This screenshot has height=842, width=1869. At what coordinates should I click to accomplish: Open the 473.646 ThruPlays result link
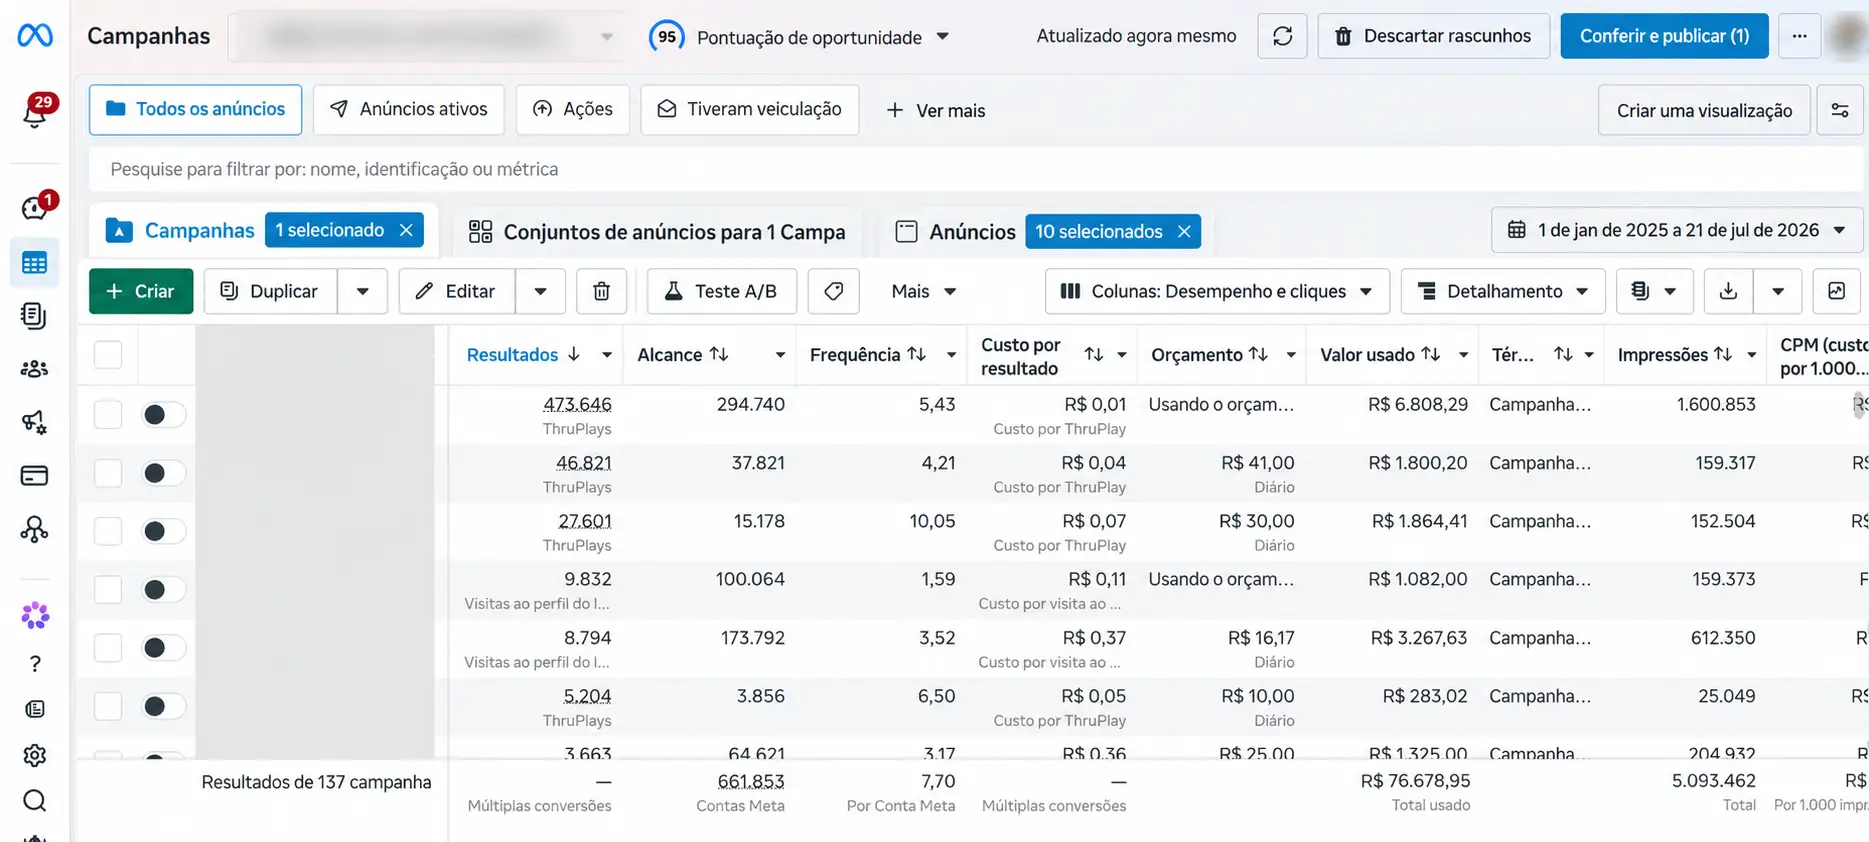(x=577, y=404)
